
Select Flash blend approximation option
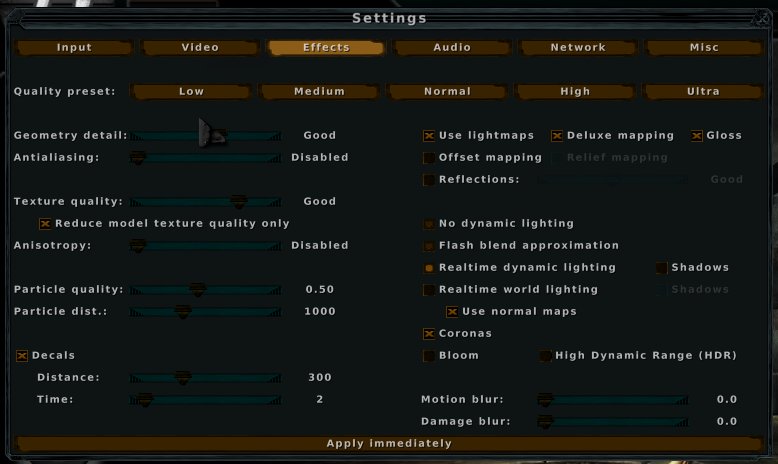click(429, 246)
